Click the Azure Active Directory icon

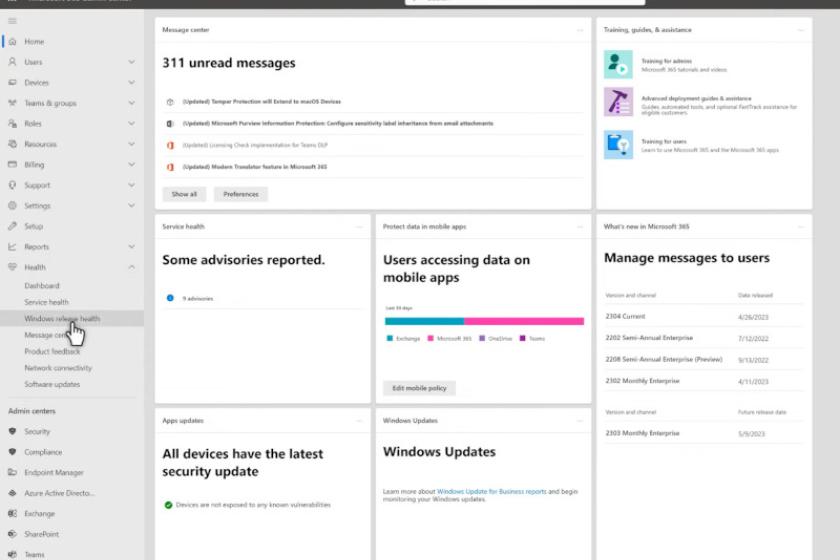point(12,492)
